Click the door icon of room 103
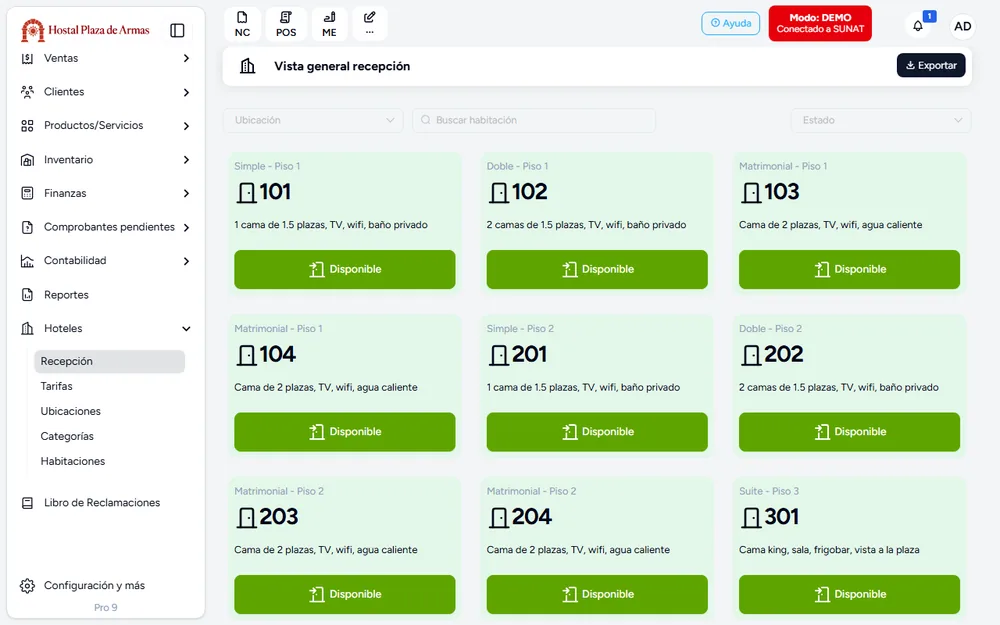 point(751,192)
